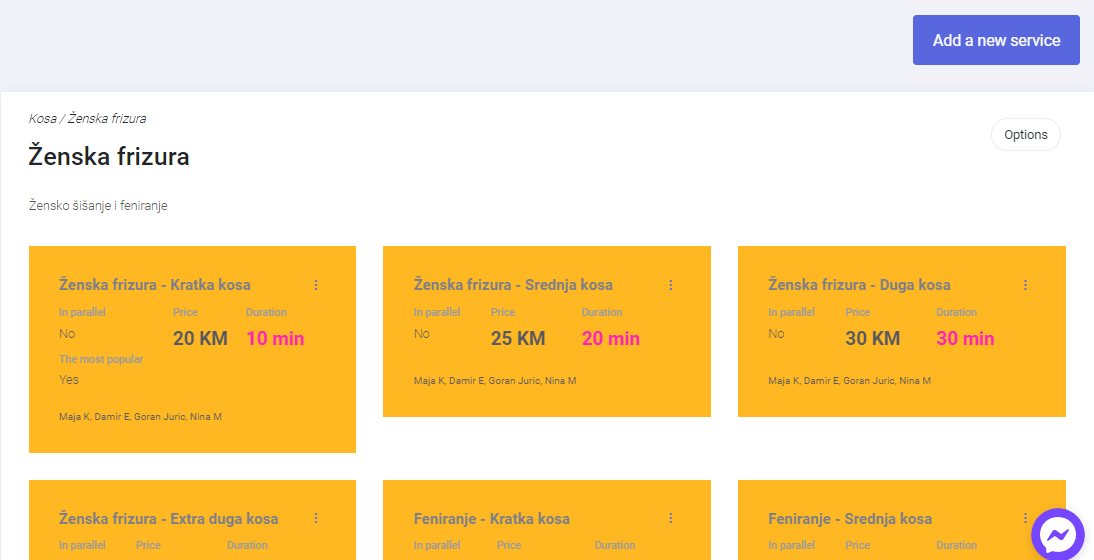Click the Ženska frizura - Duga kosa card's staff list

pyautogui.click(x=849, y=381)
